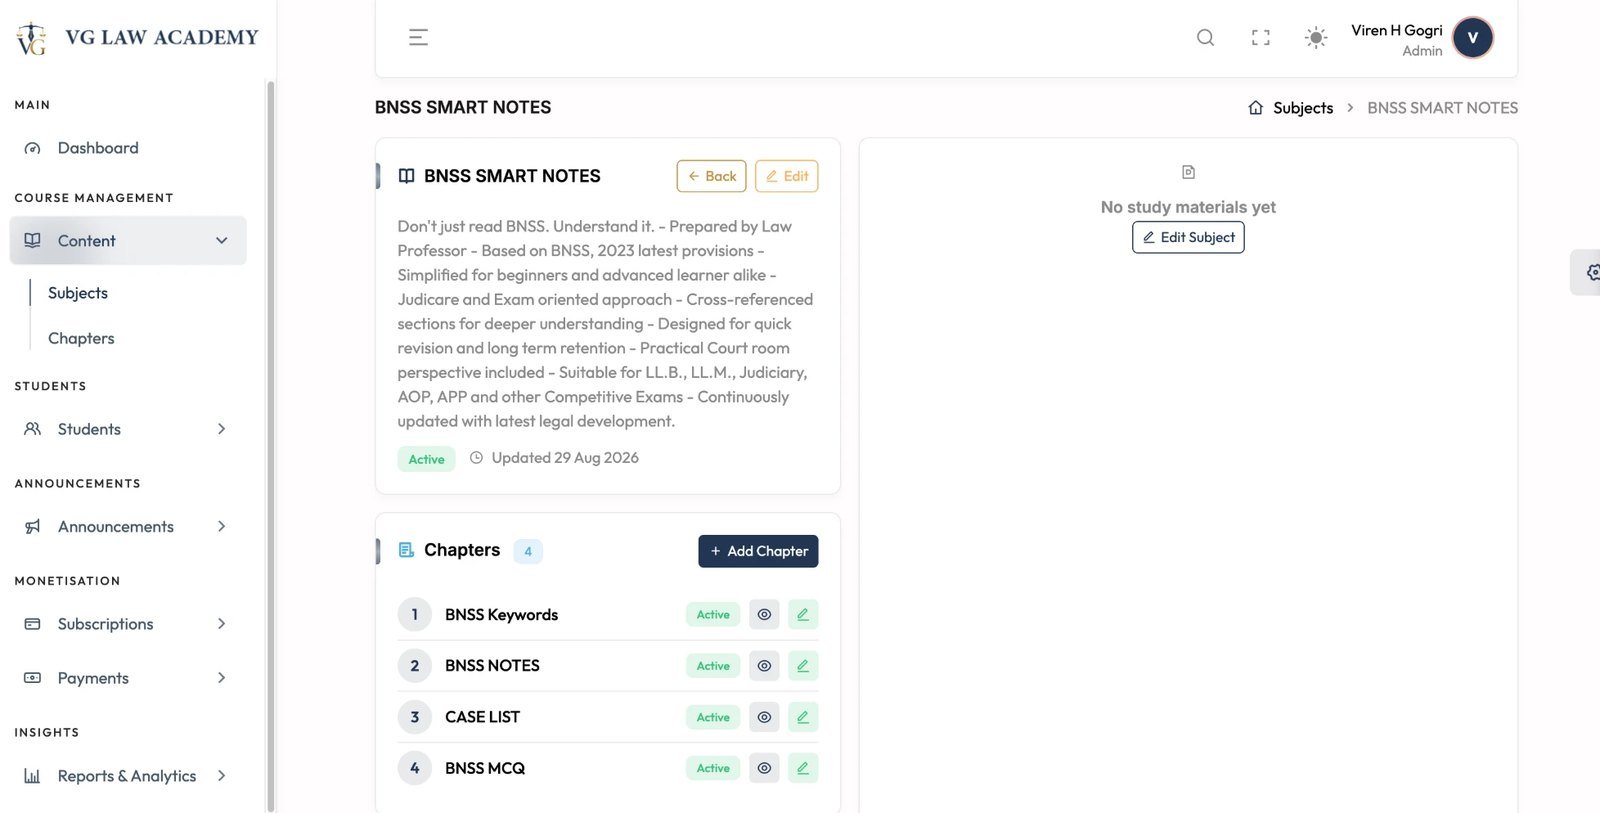Image resolution: width=1600 pixels, height=813 pixels.
Task: Click the VG Law Academy logo
Action: tap(137, 38)
